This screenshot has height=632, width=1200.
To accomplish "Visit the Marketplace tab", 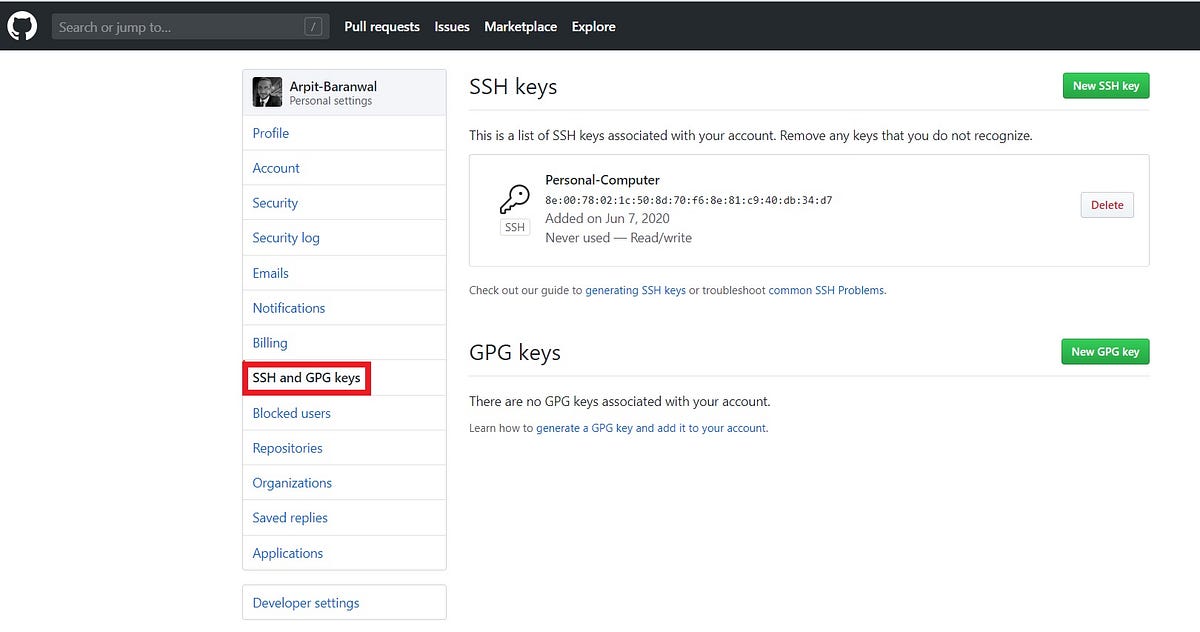I will [520, 27].
